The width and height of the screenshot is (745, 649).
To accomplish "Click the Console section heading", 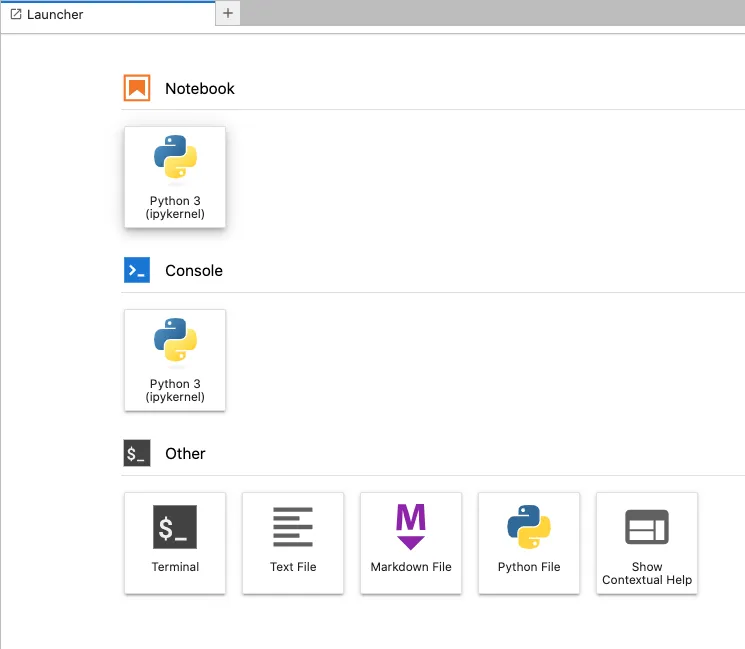I will 194,270.
